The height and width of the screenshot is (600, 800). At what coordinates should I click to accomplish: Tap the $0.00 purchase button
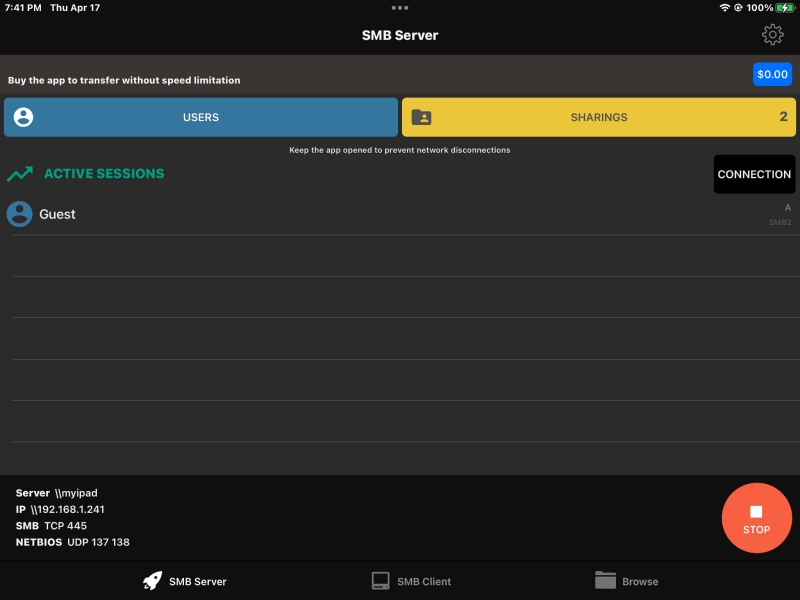(x=772, y=74)
